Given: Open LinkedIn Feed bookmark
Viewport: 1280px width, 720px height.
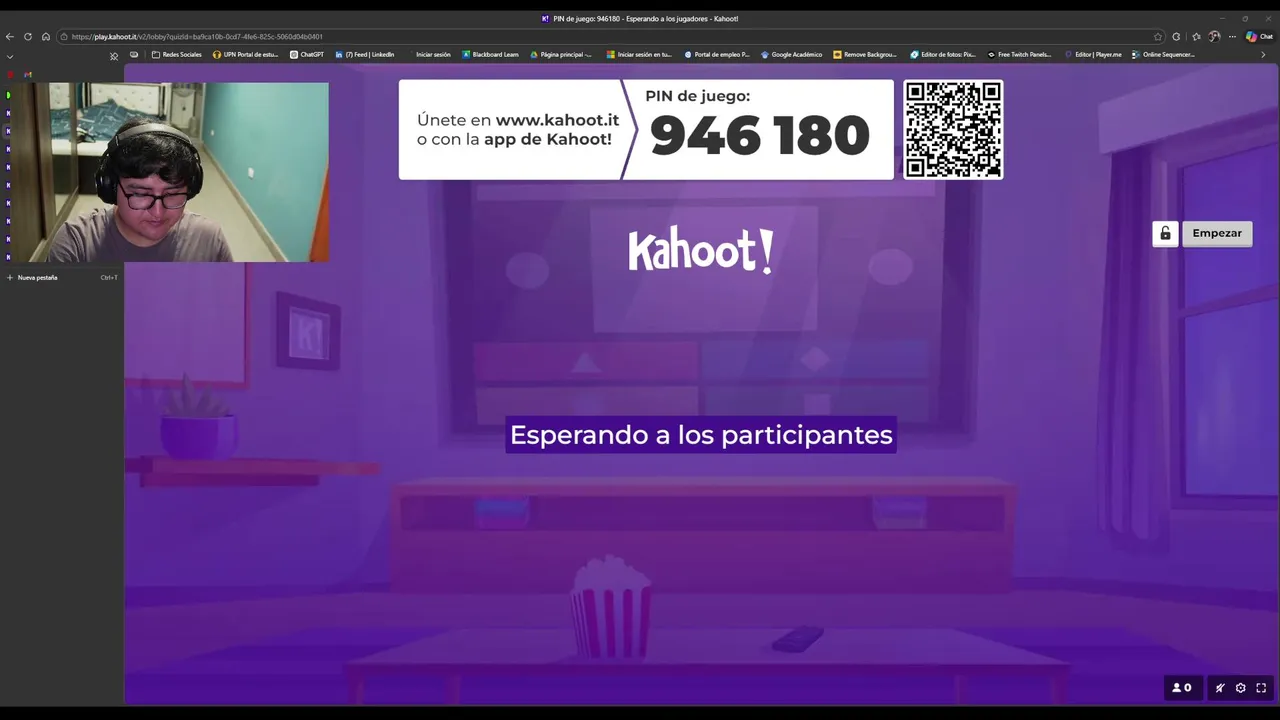Looking at the screenshot, I should click(365, 55).
